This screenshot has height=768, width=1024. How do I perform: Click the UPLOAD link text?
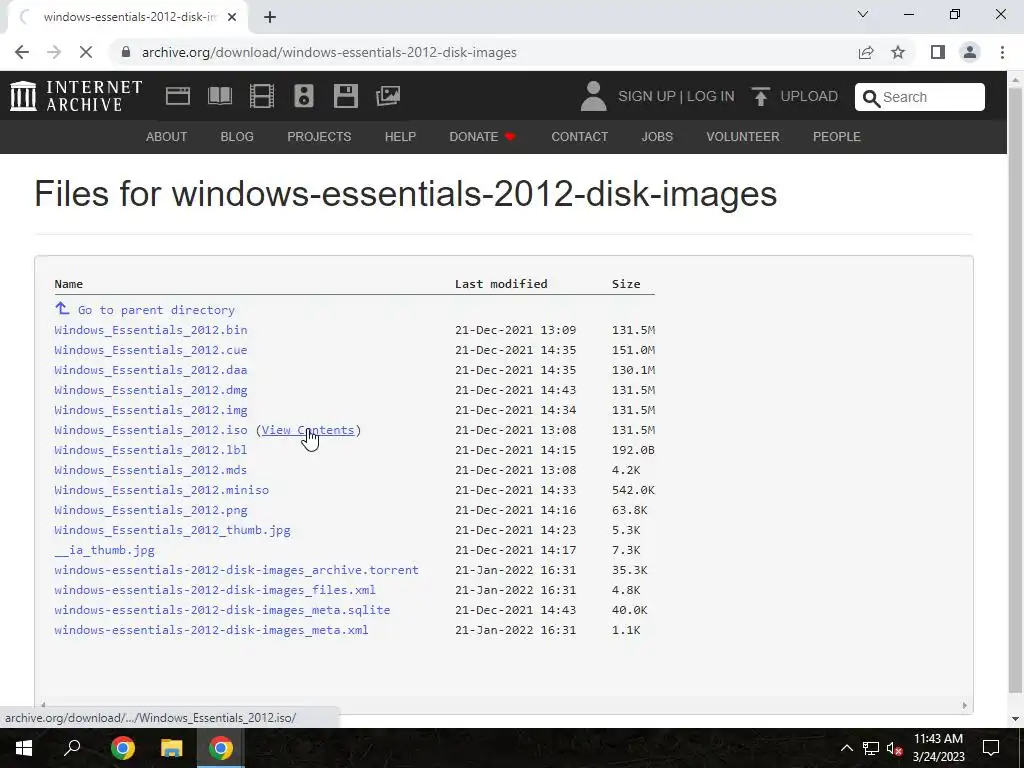[x=809, y=96]
